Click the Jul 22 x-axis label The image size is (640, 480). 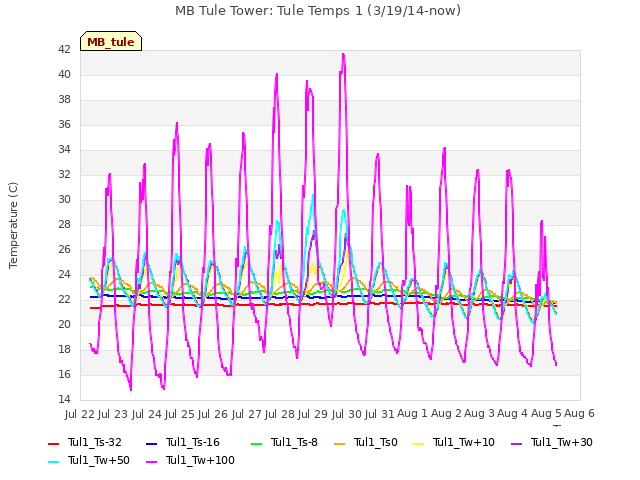80,414
